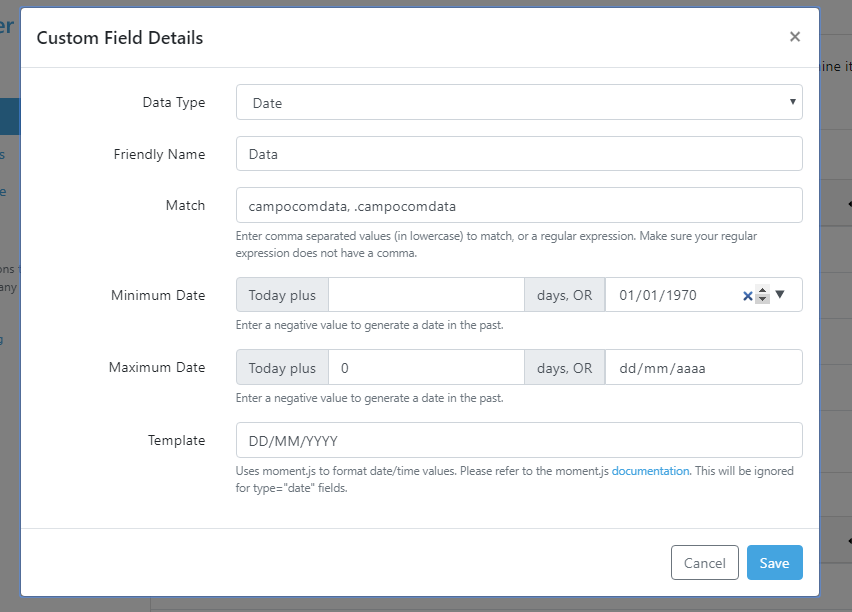852x612 pixels.
Task: Click the 'Data Type' label
Action: coord(174,102)
